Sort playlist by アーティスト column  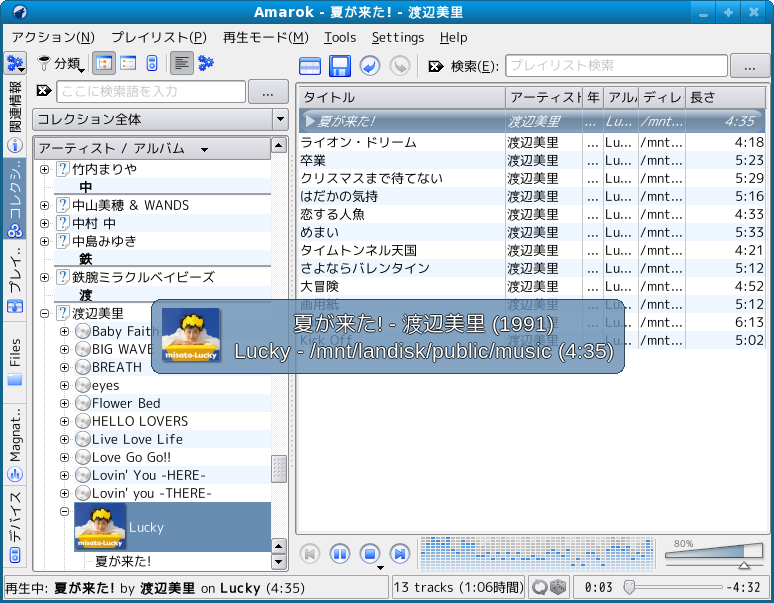tap(544, 98)
